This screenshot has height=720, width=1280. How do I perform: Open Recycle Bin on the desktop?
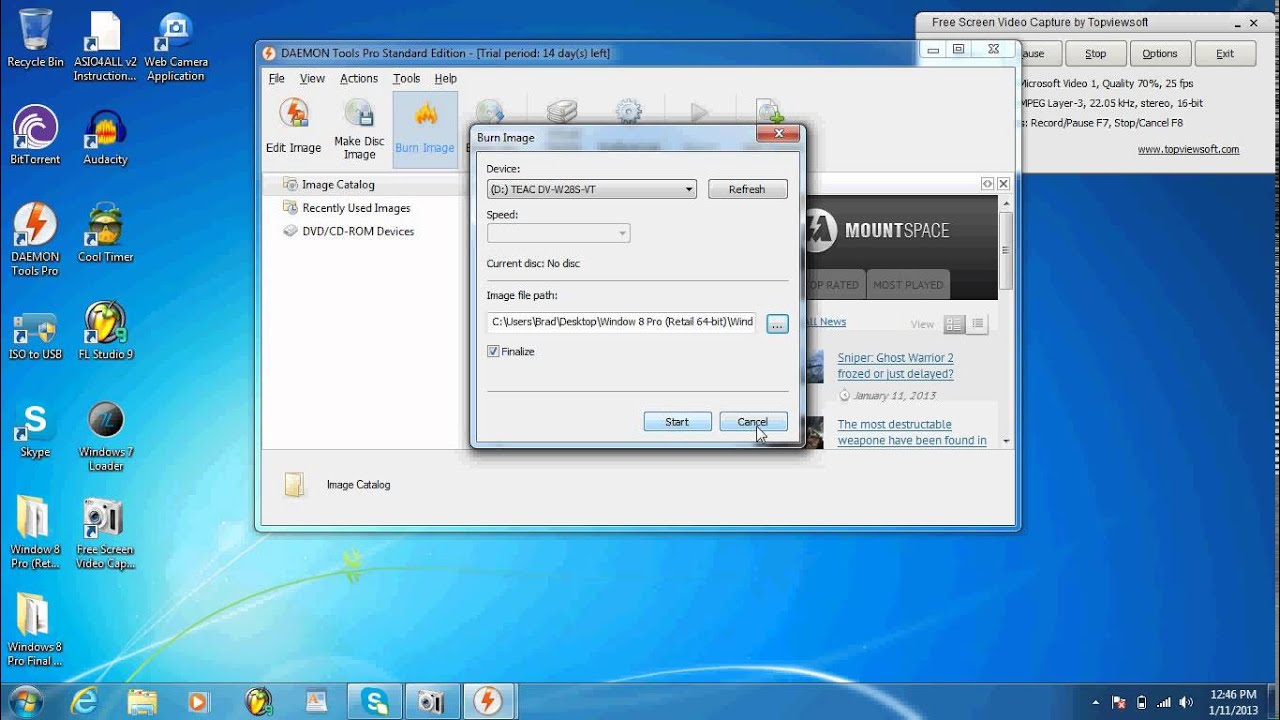point(35,39)
